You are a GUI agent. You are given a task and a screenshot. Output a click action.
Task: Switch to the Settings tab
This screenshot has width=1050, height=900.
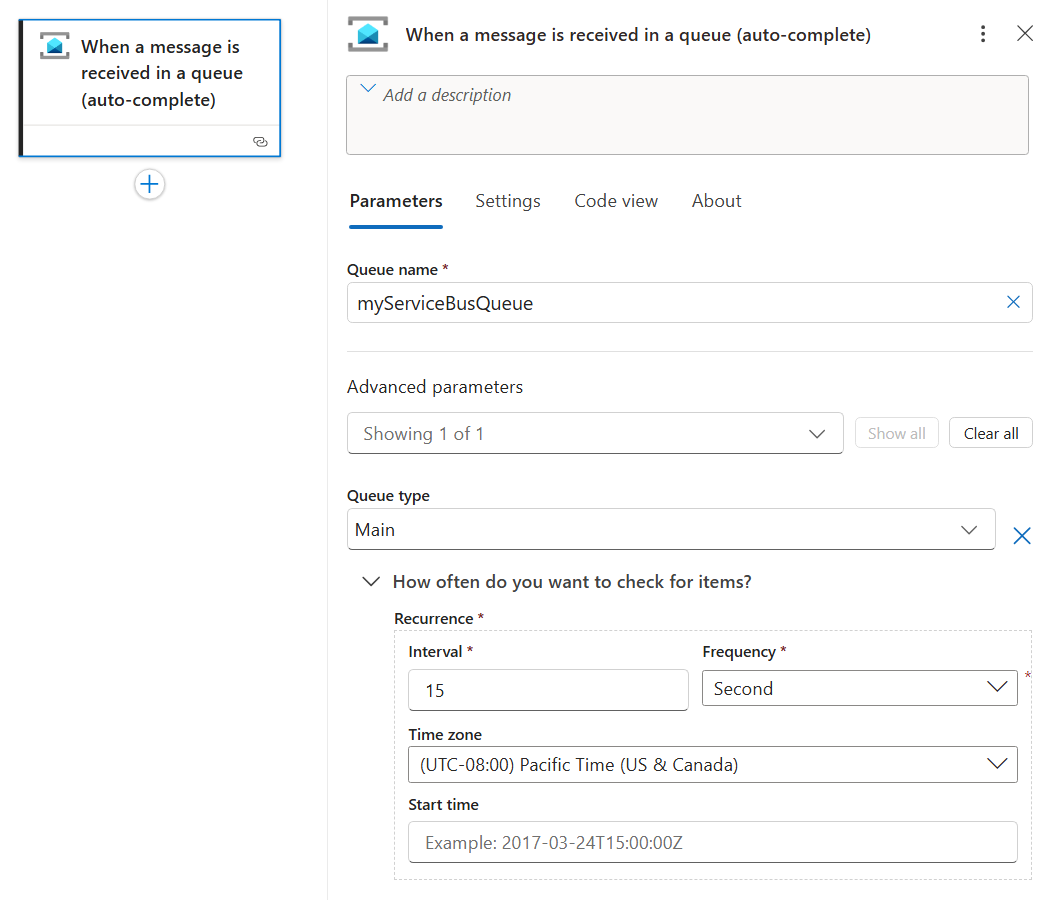coord(508,201)
